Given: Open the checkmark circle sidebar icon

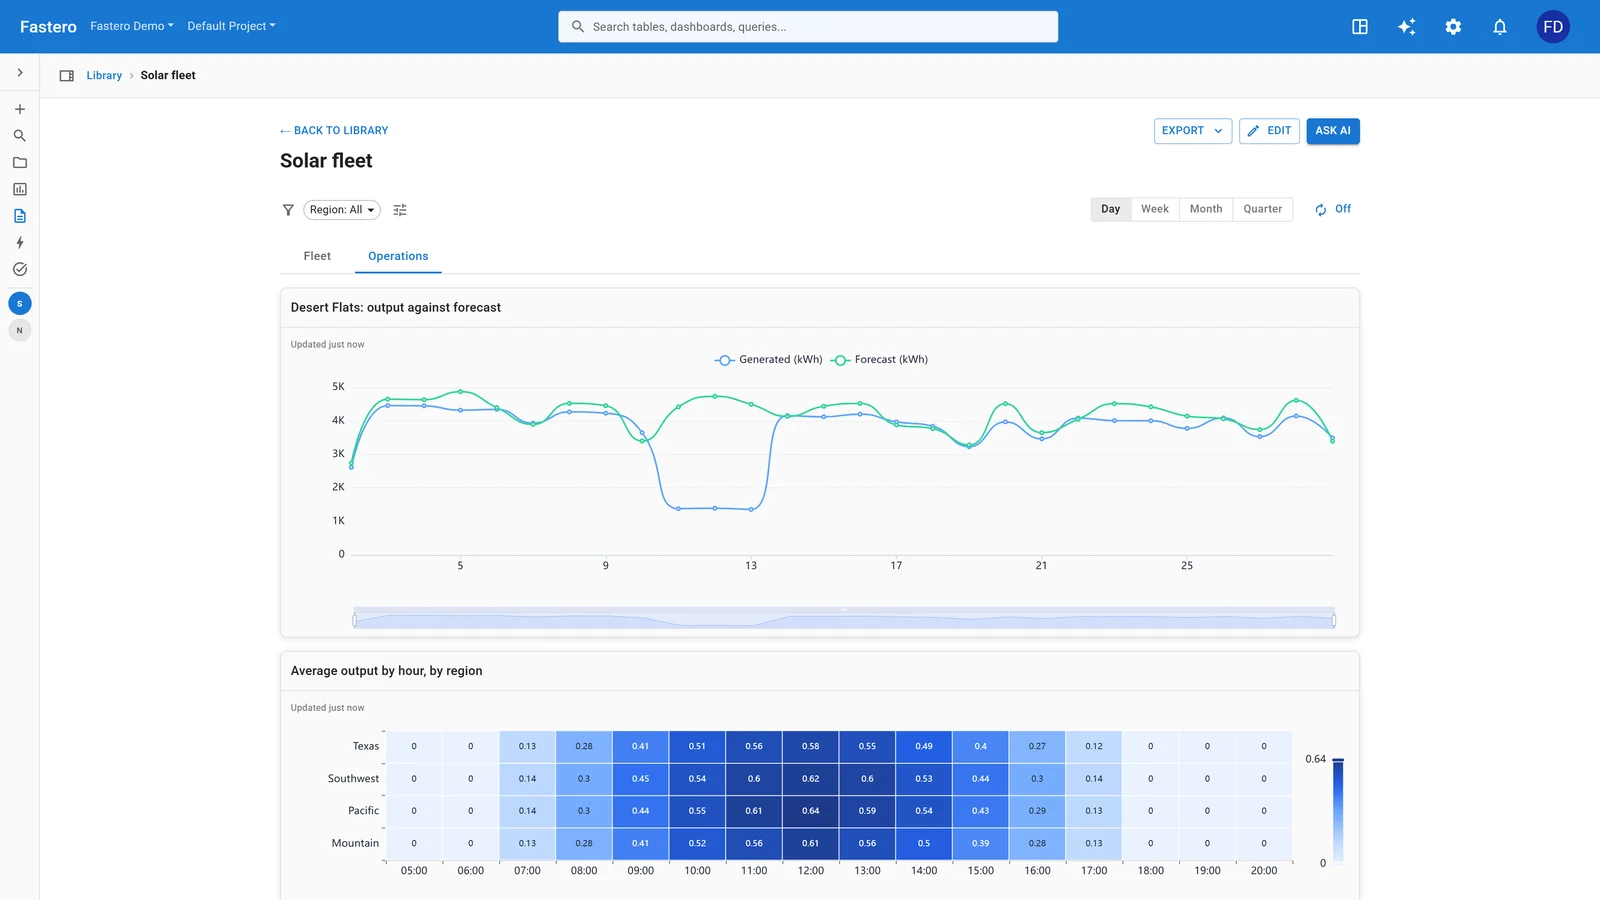Looking at the screenshot, I should click(19, 269).
